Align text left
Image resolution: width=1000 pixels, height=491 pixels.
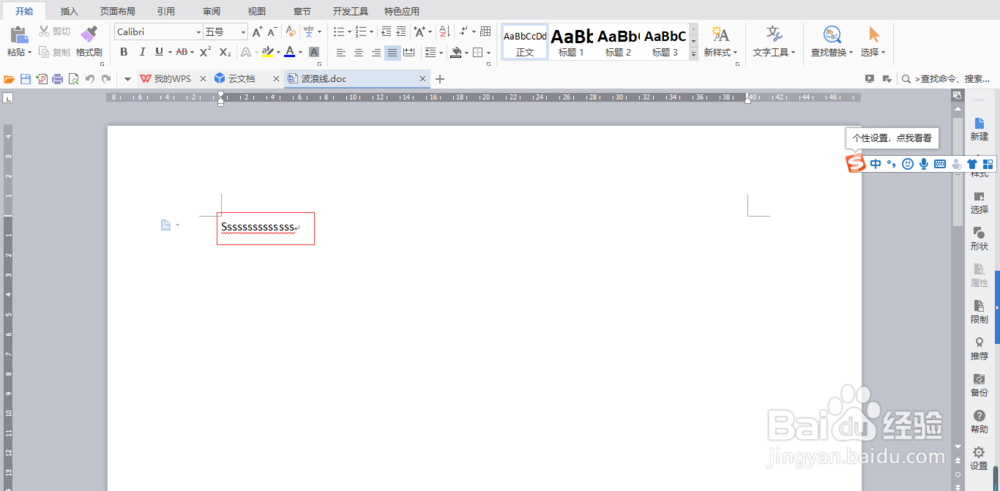pos(341,52)
